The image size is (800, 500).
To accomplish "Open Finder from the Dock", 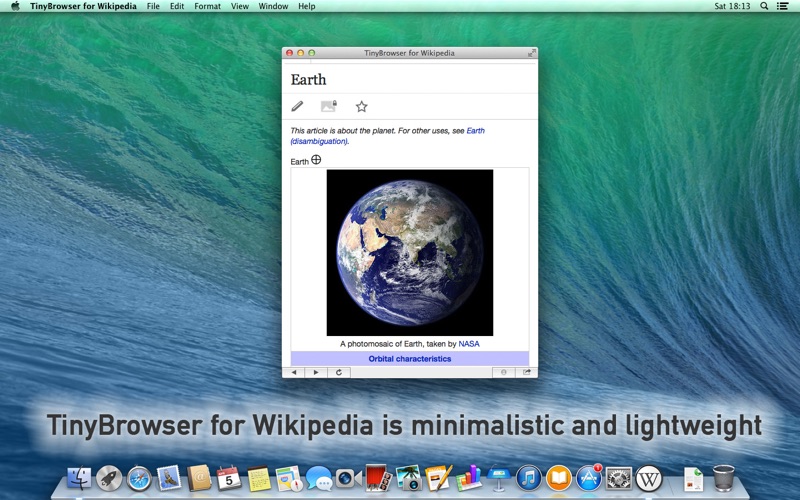I will (79, 479).
